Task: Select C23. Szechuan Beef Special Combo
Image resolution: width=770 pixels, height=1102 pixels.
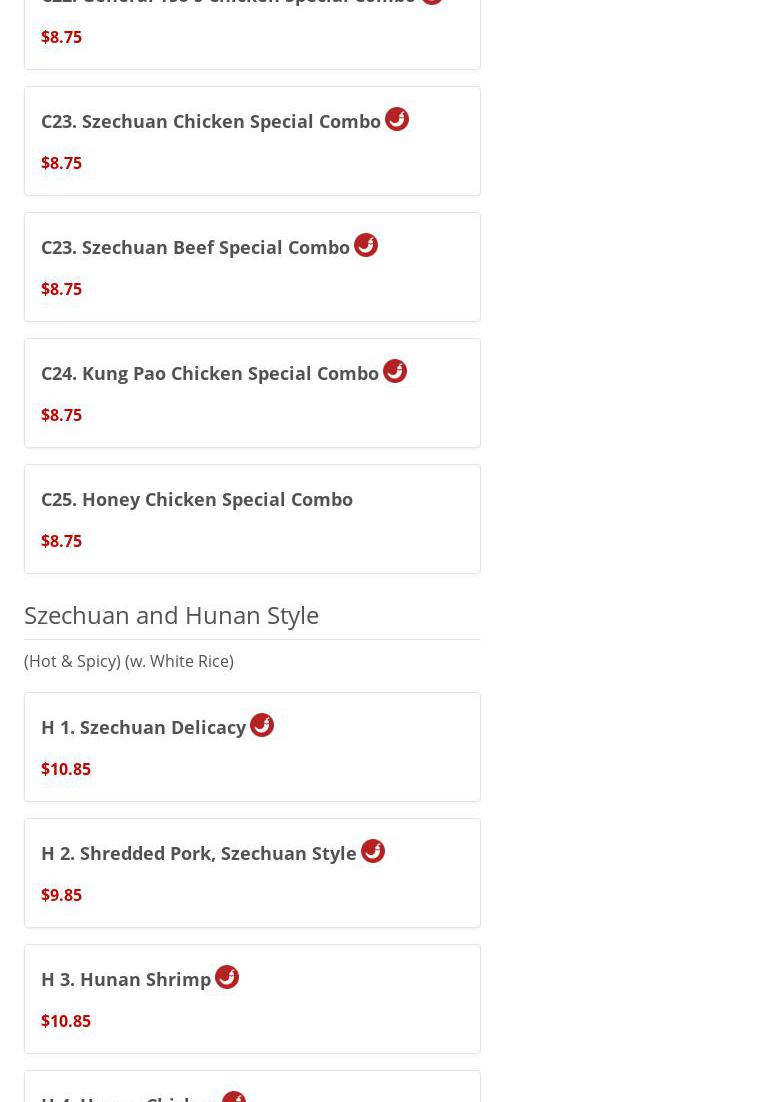Action: pos(196,248)
